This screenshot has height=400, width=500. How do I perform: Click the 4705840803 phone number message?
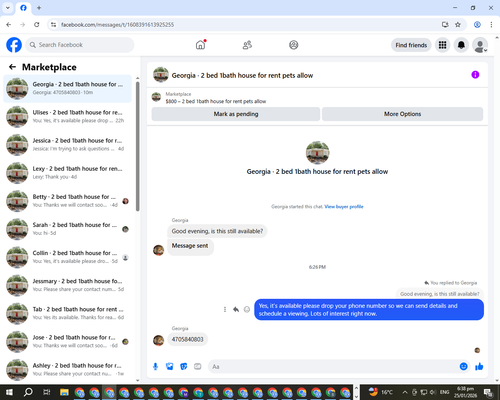coord(187,339)
